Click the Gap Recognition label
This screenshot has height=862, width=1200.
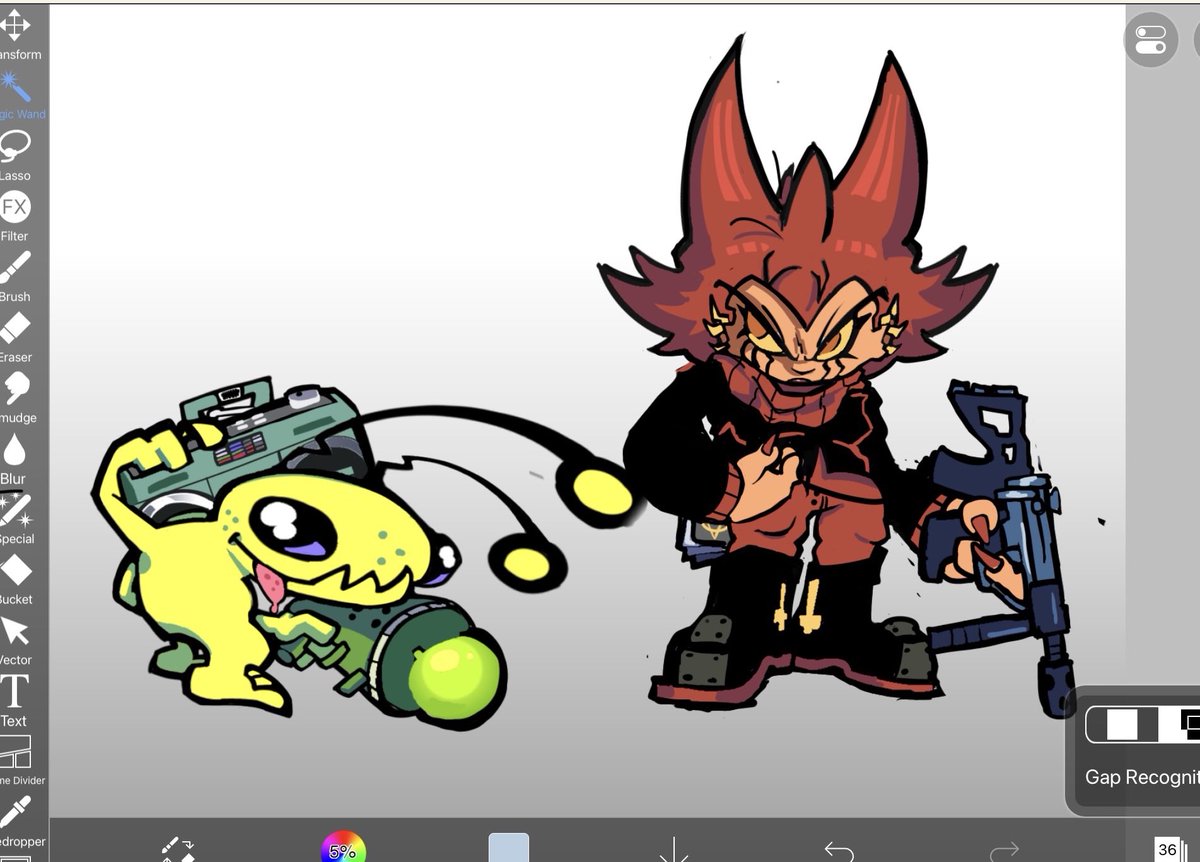[1142, 777]
